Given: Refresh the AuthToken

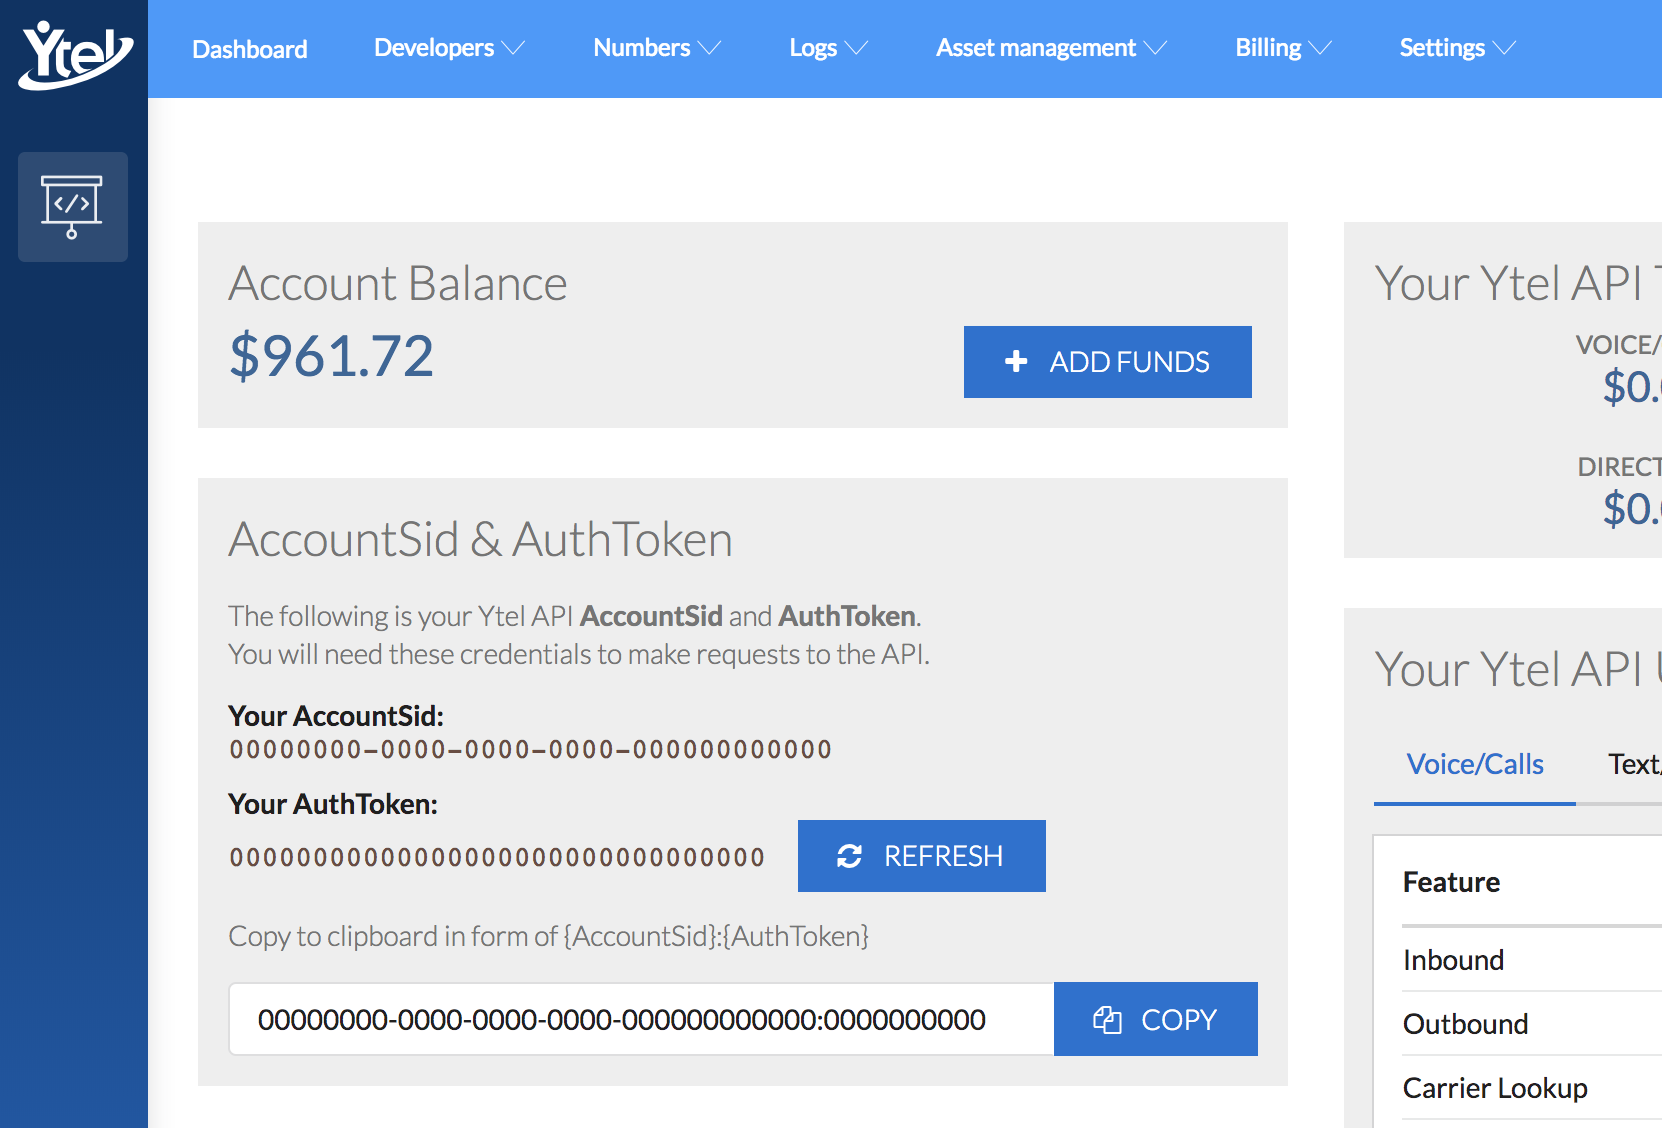Looking at the screenshot, I should pyautogui.click(x=922, y=856).
